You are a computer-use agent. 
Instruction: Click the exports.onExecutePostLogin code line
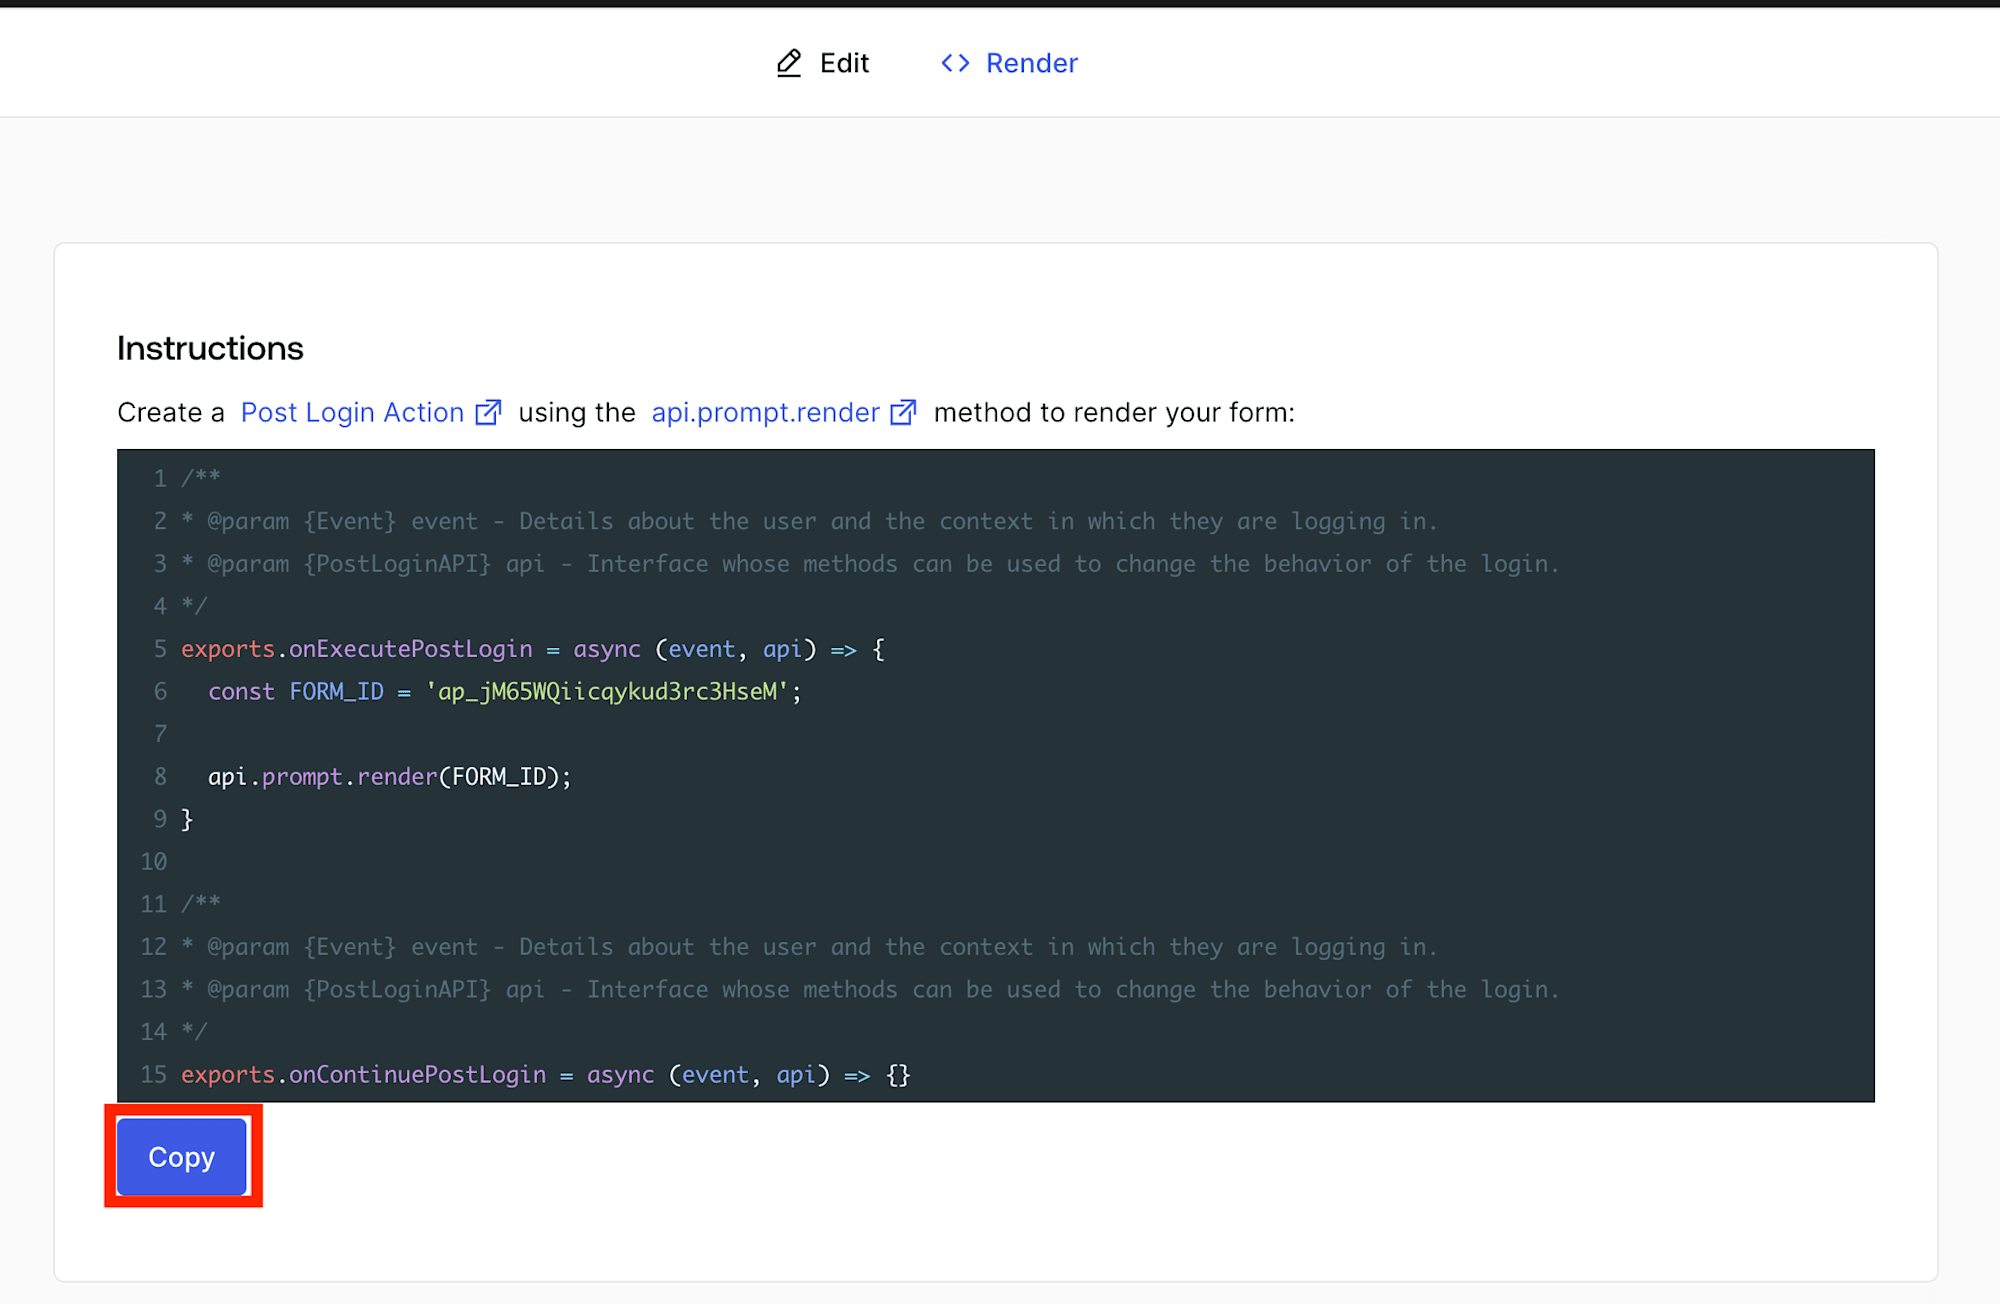533,649
